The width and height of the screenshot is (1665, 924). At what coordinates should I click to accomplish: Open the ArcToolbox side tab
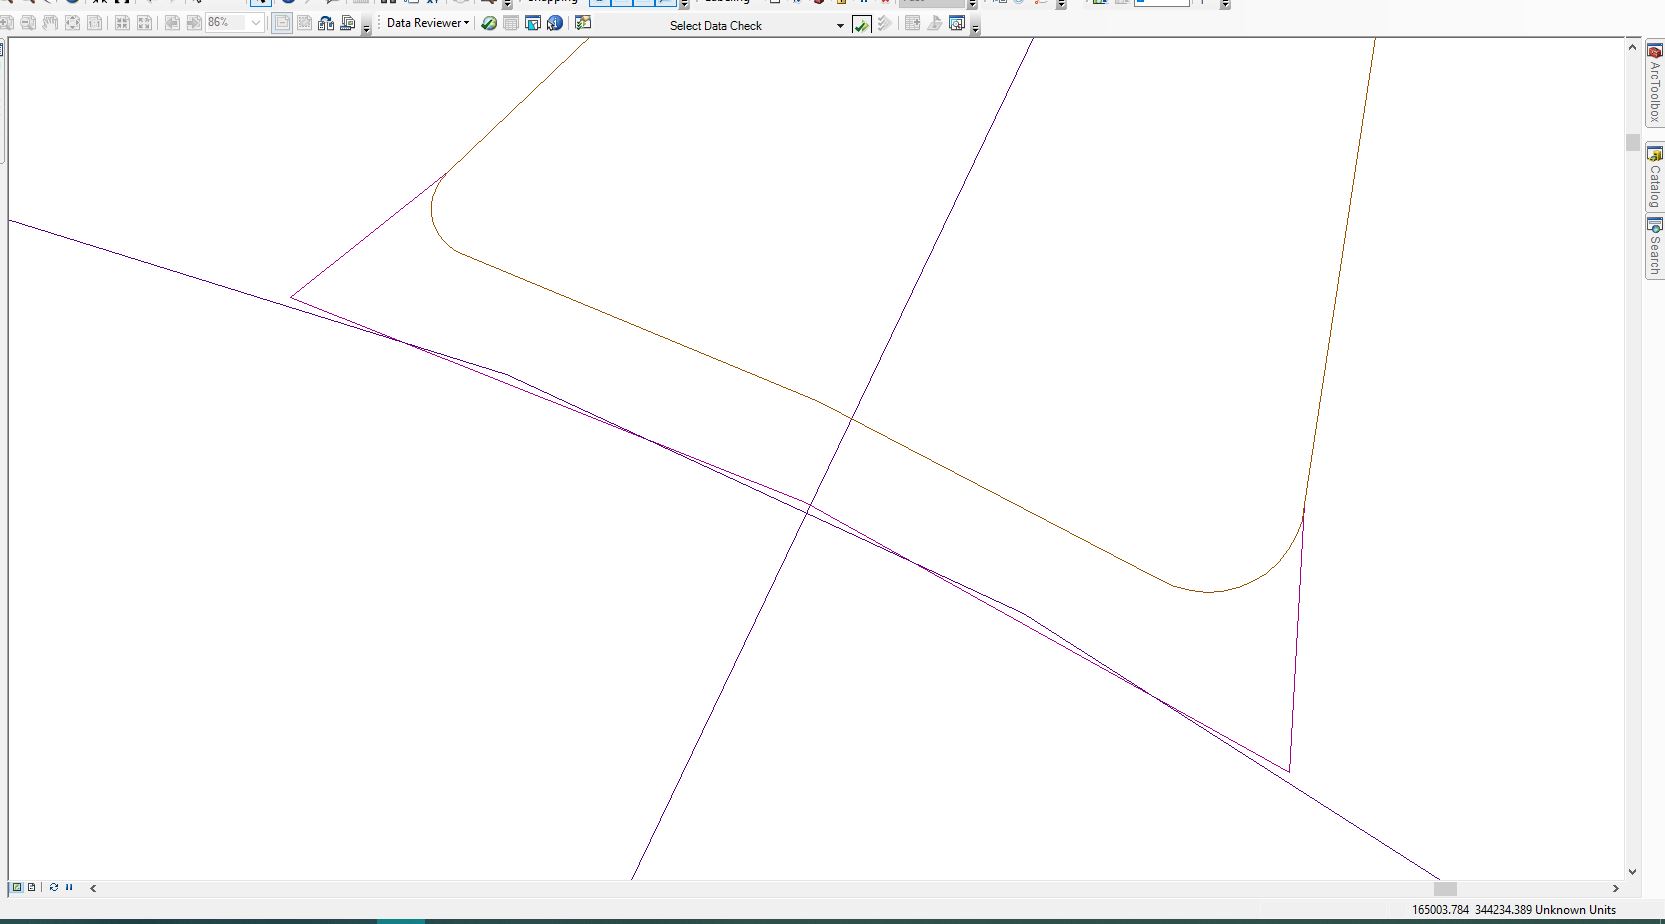pos(1655,83)
